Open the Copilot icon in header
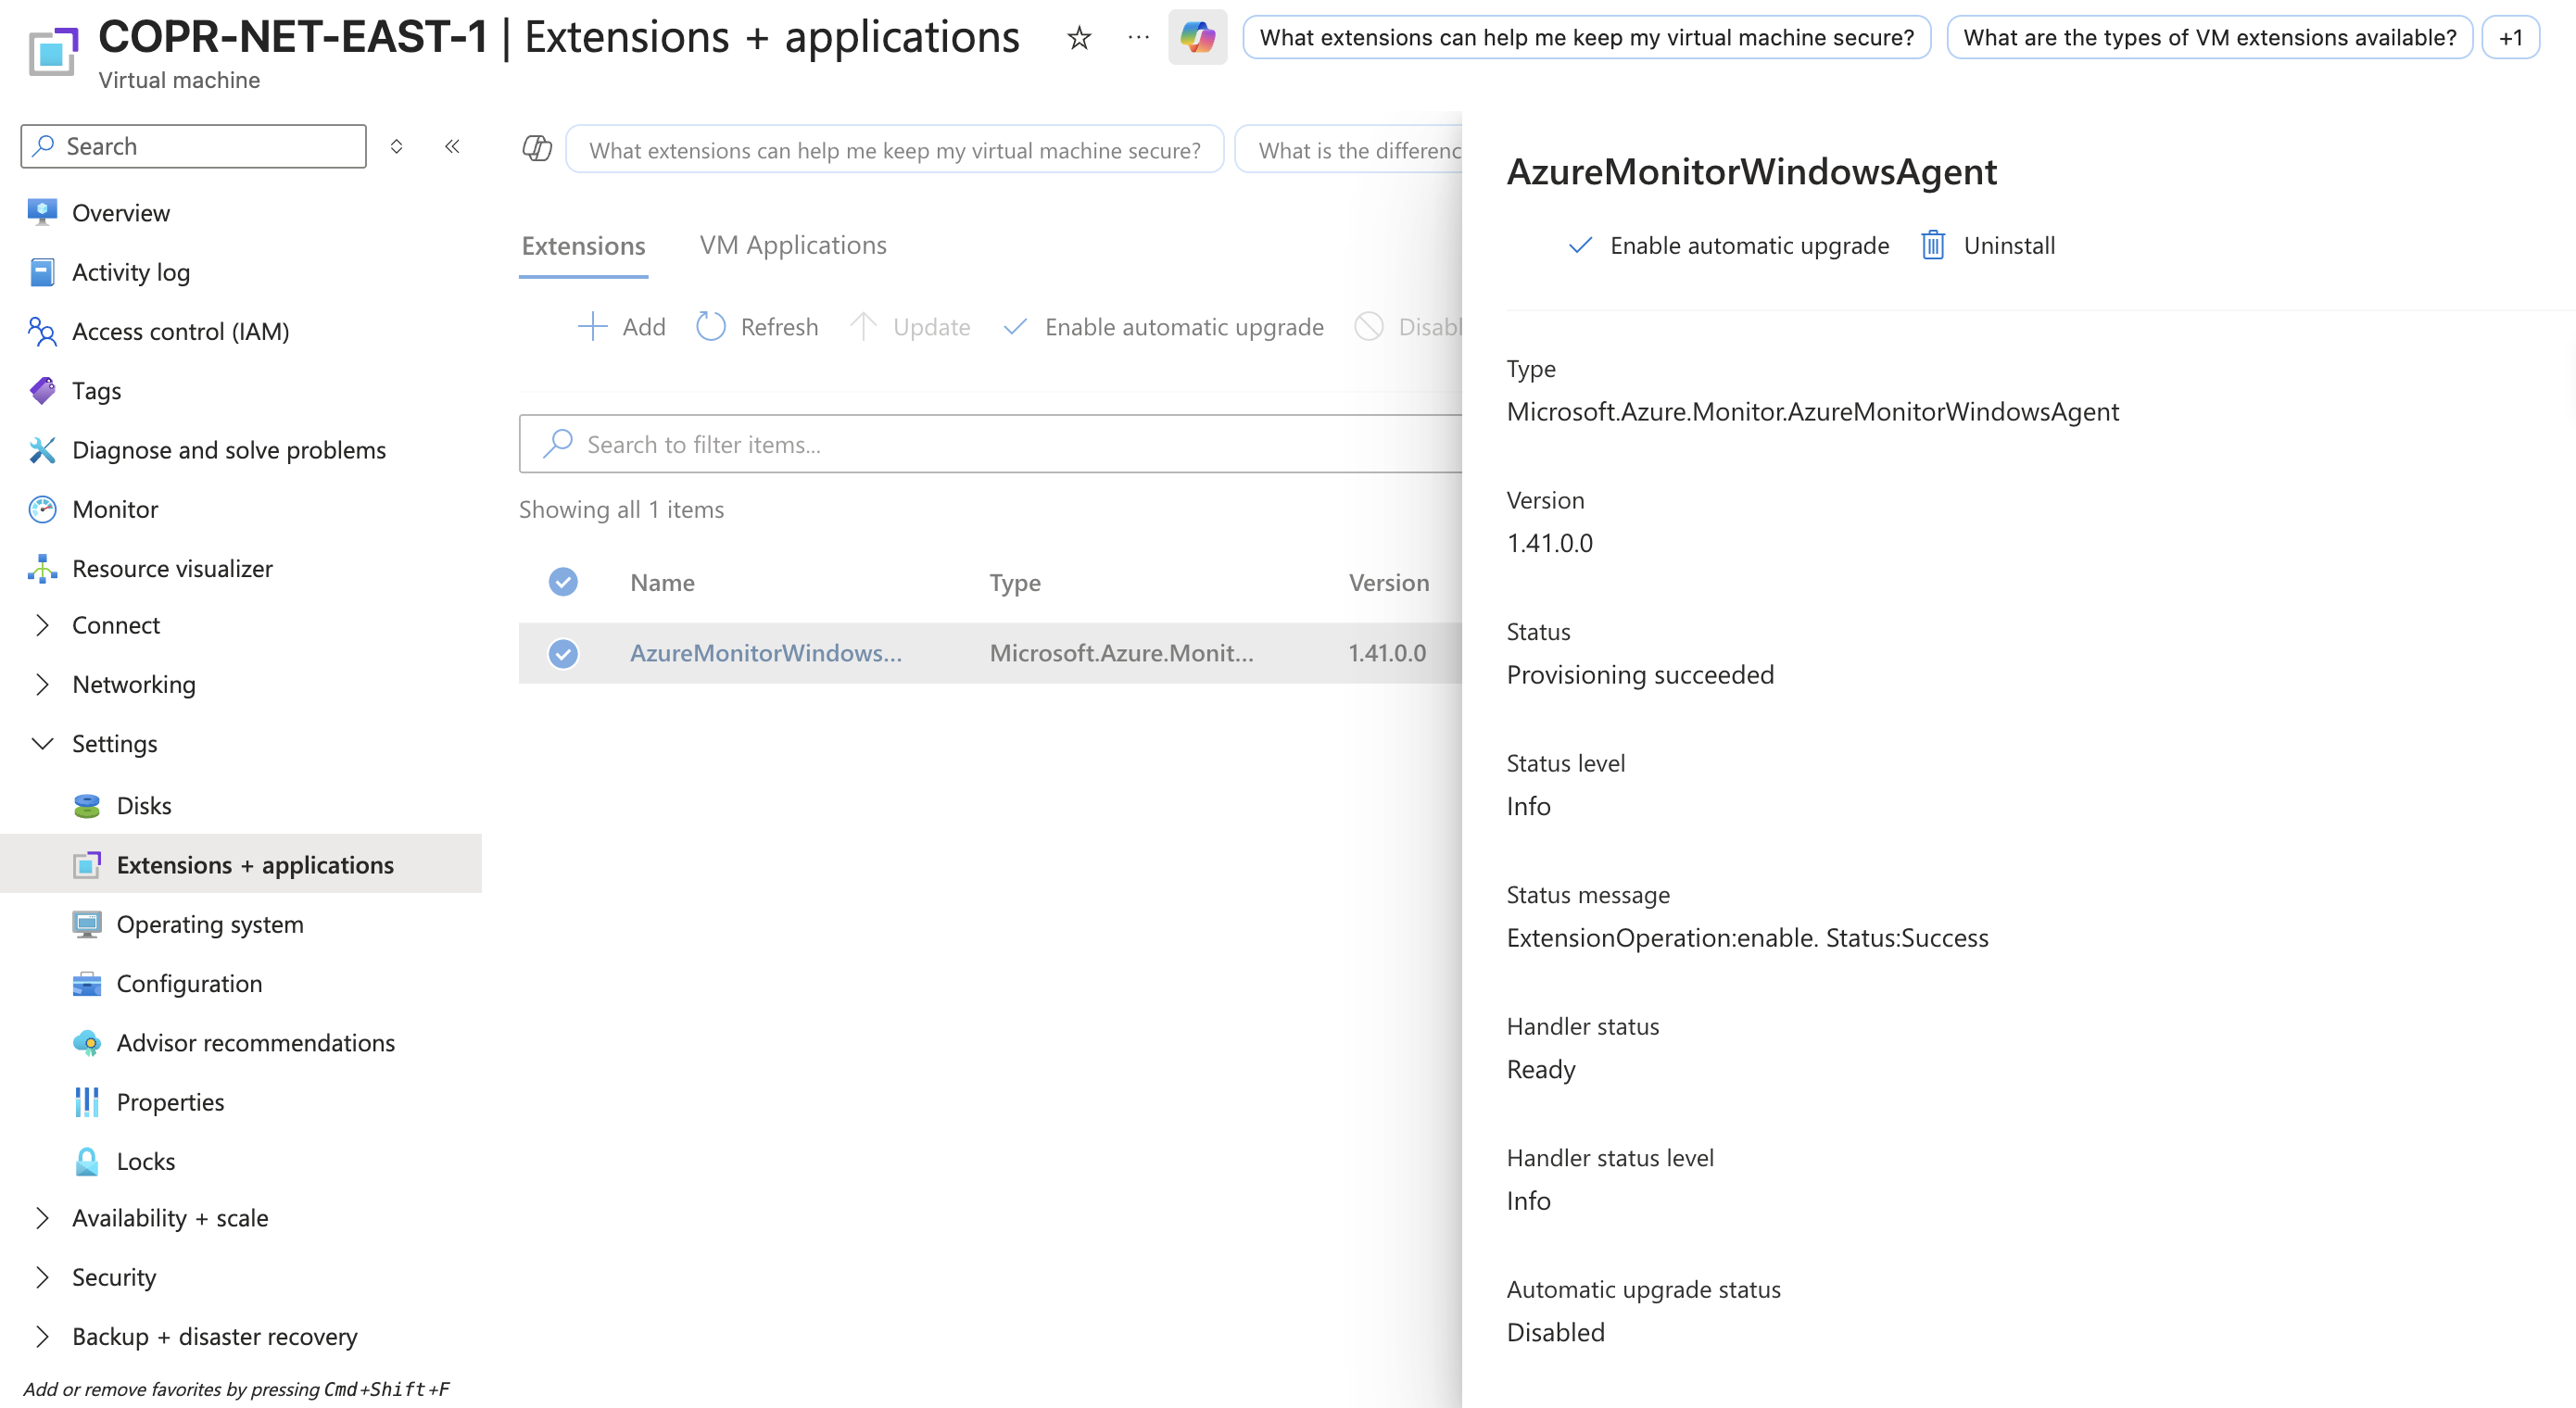 (x=1197, y=38)
